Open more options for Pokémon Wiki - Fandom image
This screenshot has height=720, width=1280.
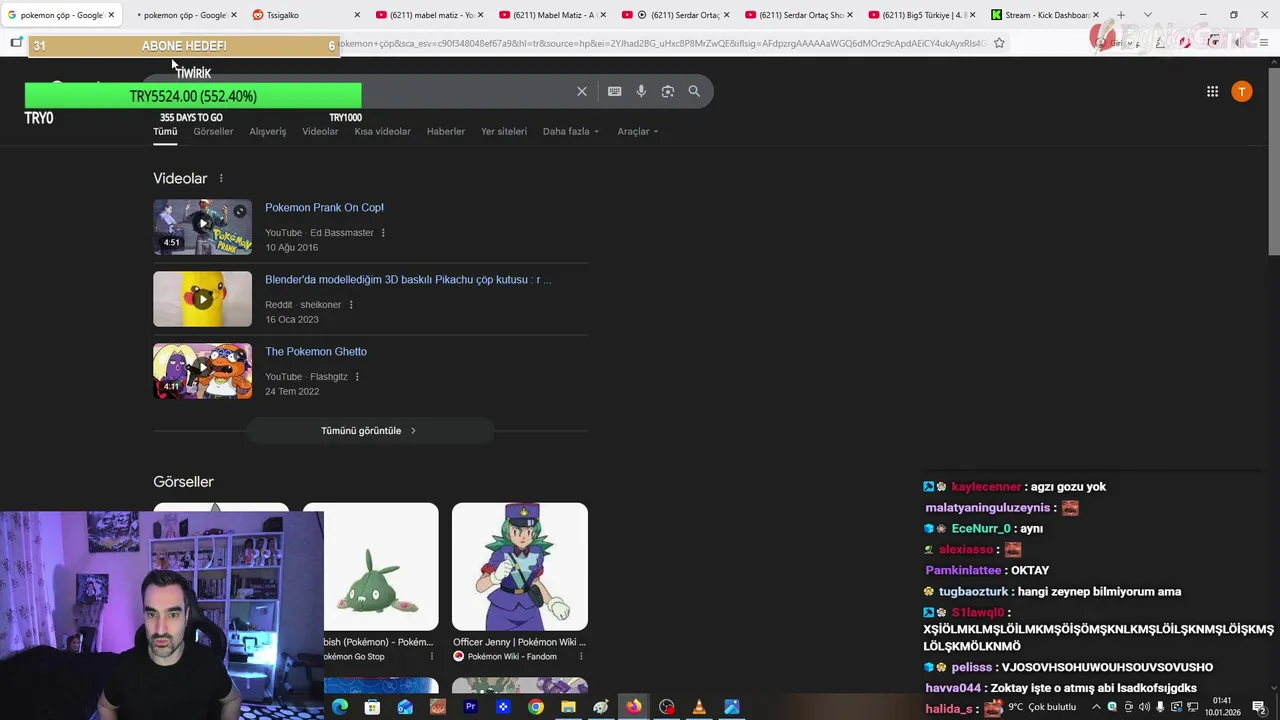click(581, 656)
